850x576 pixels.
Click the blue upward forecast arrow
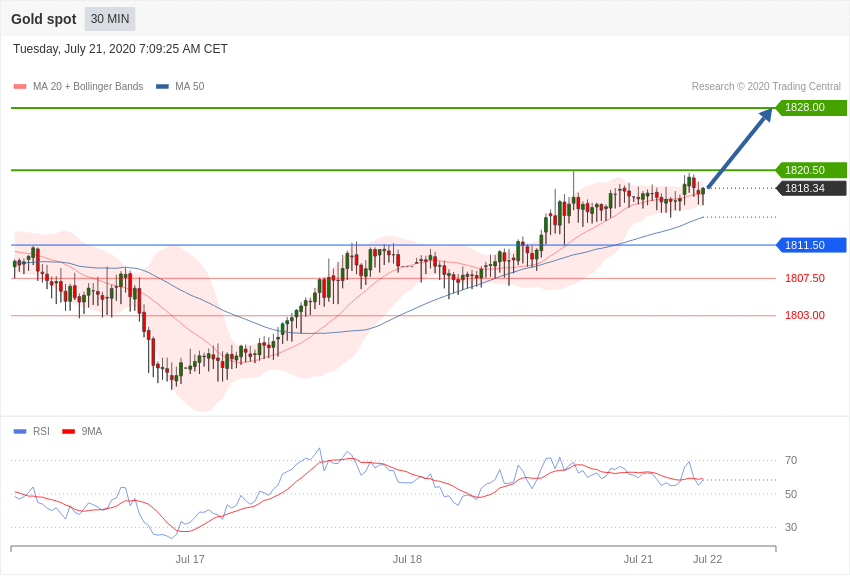click(x=740, y=148)
